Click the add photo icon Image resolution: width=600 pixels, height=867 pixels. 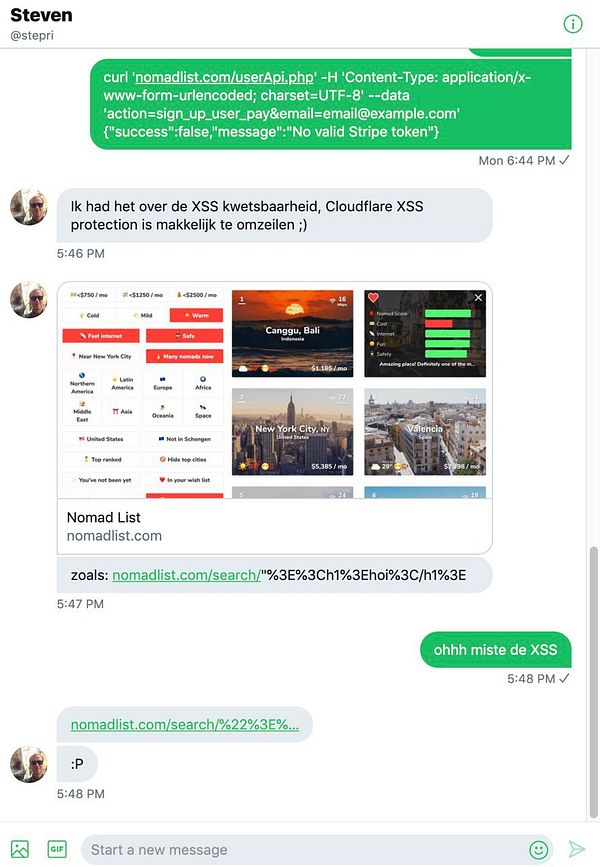[20, 849]
